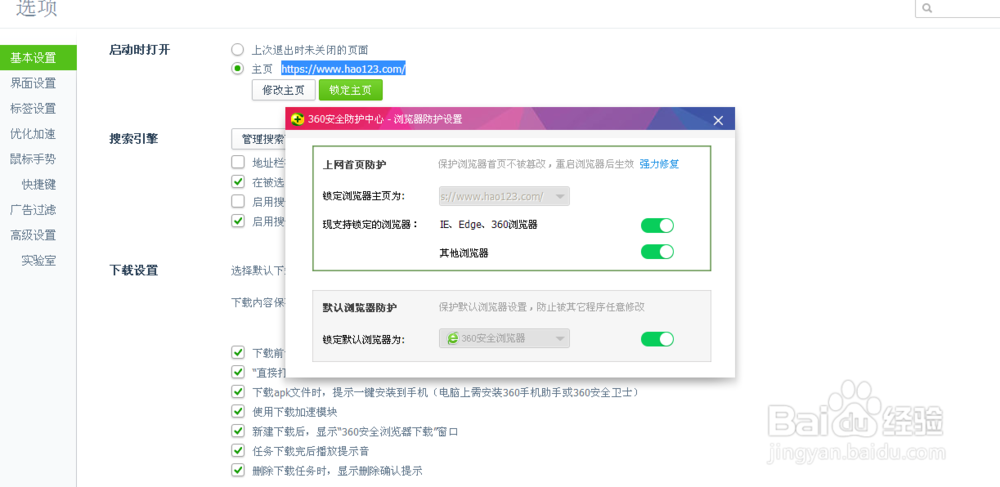Screen dimensions: 1000x487
Task: Open 高级设置 in the sidebar
Action: click(x=33, y=235)
